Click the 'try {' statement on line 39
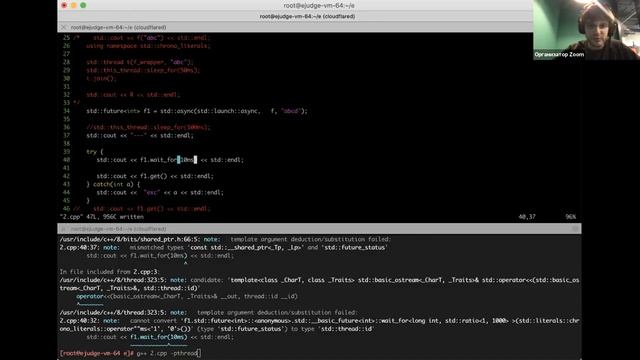The width and height of the screenshot is (640, 360). 95,152
